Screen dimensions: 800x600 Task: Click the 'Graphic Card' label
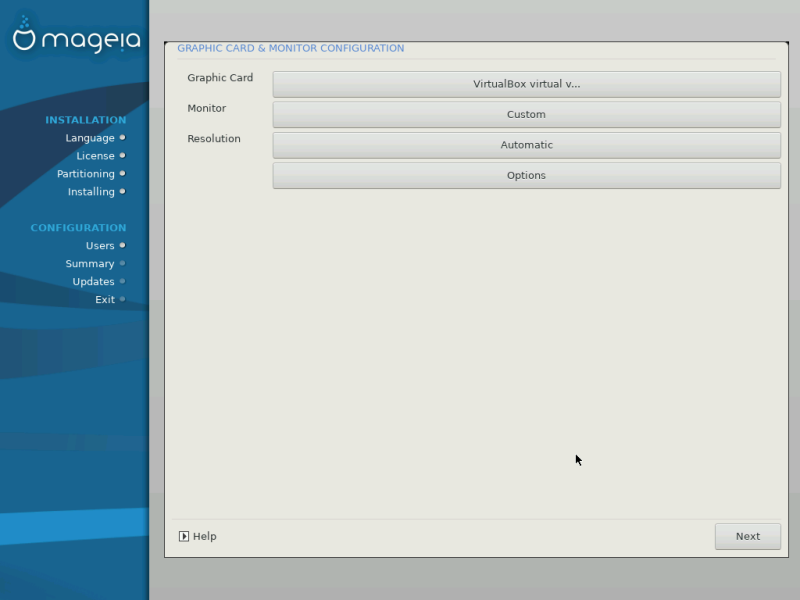click(x=220, y=78)
